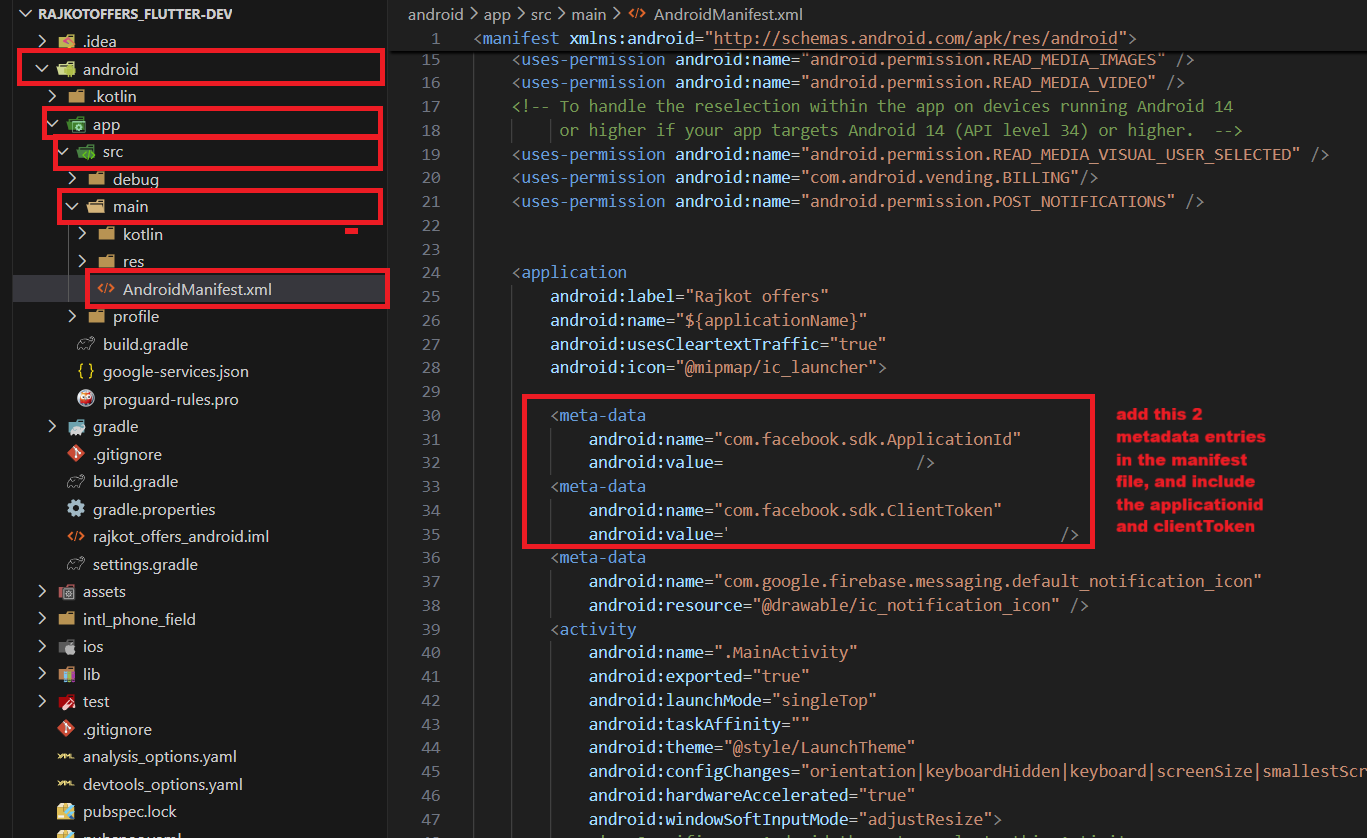Click the analysis_options.yaml file icon
Viewport: 1367px width, 838px height.
click(x=66, y=757)
